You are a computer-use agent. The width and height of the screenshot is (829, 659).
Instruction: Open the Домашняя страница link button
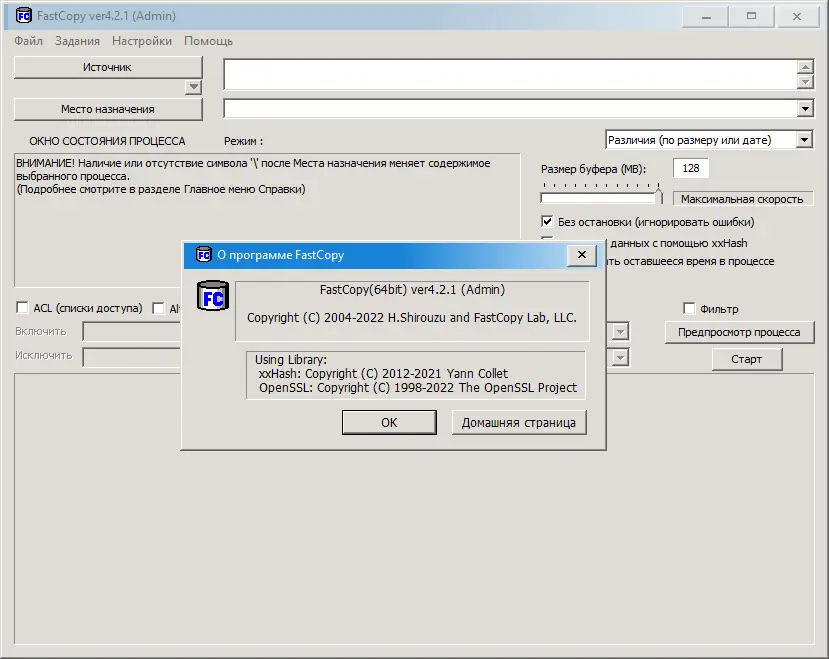click(519, 423)
